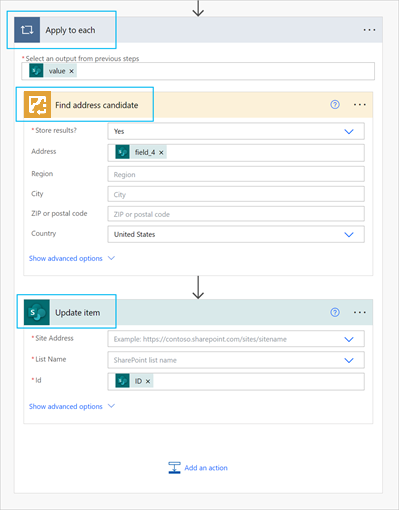Click the Country label
Screen dimensions: 399x510
click(x=44, y=233)
